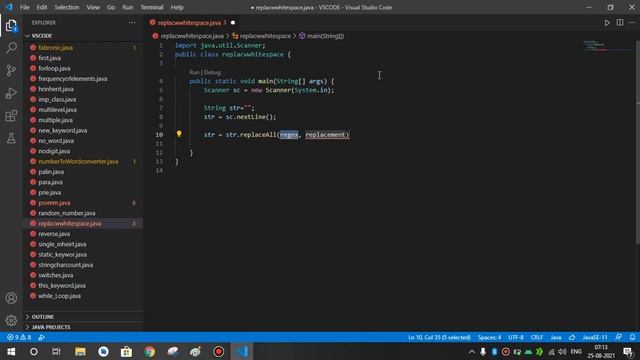
Task: Open the Manage gear settings
Action: [11, 320]
